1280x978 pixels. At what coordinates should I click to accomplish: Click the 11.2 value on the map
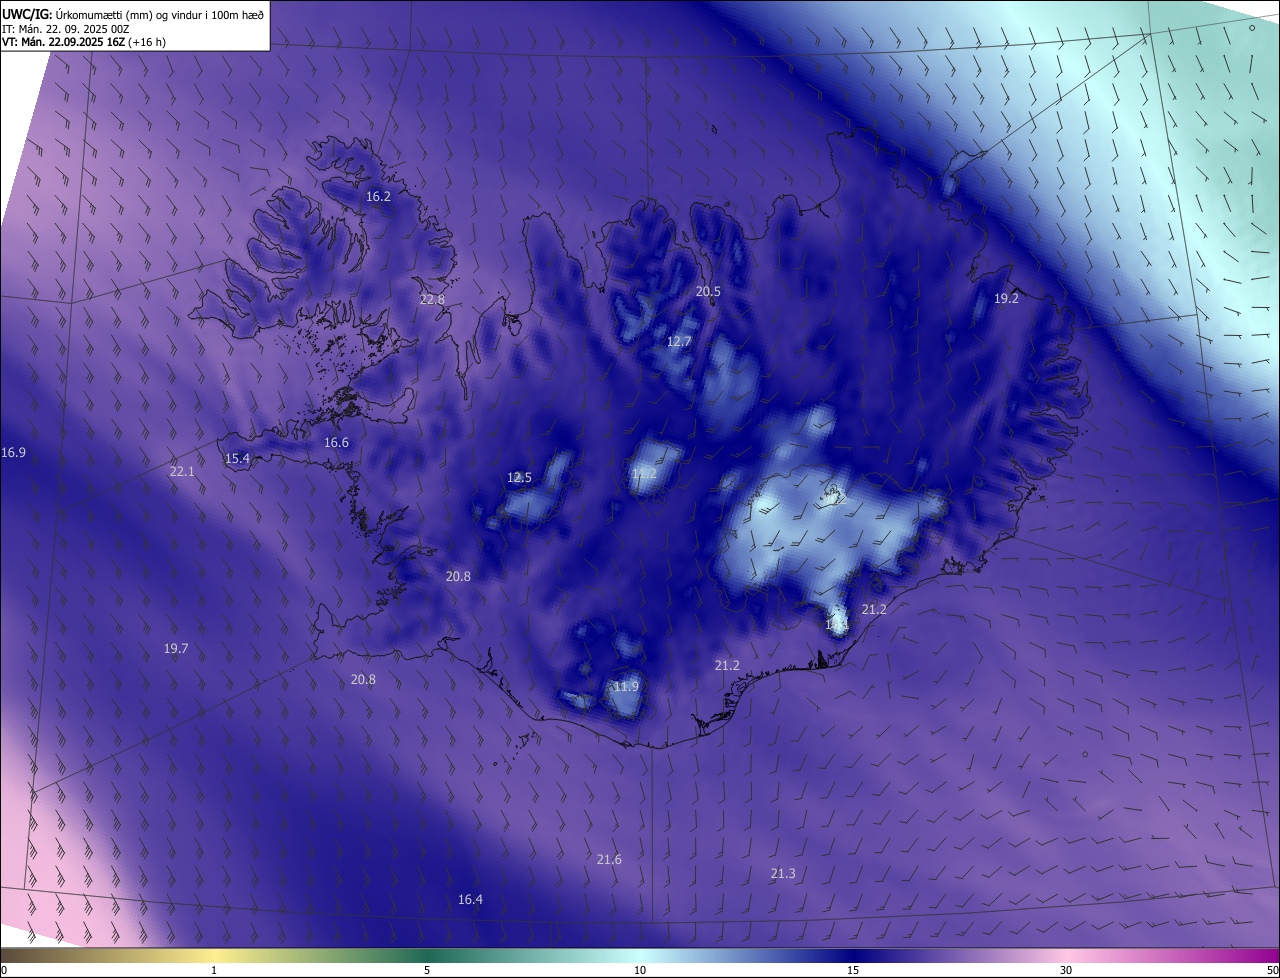644,474
